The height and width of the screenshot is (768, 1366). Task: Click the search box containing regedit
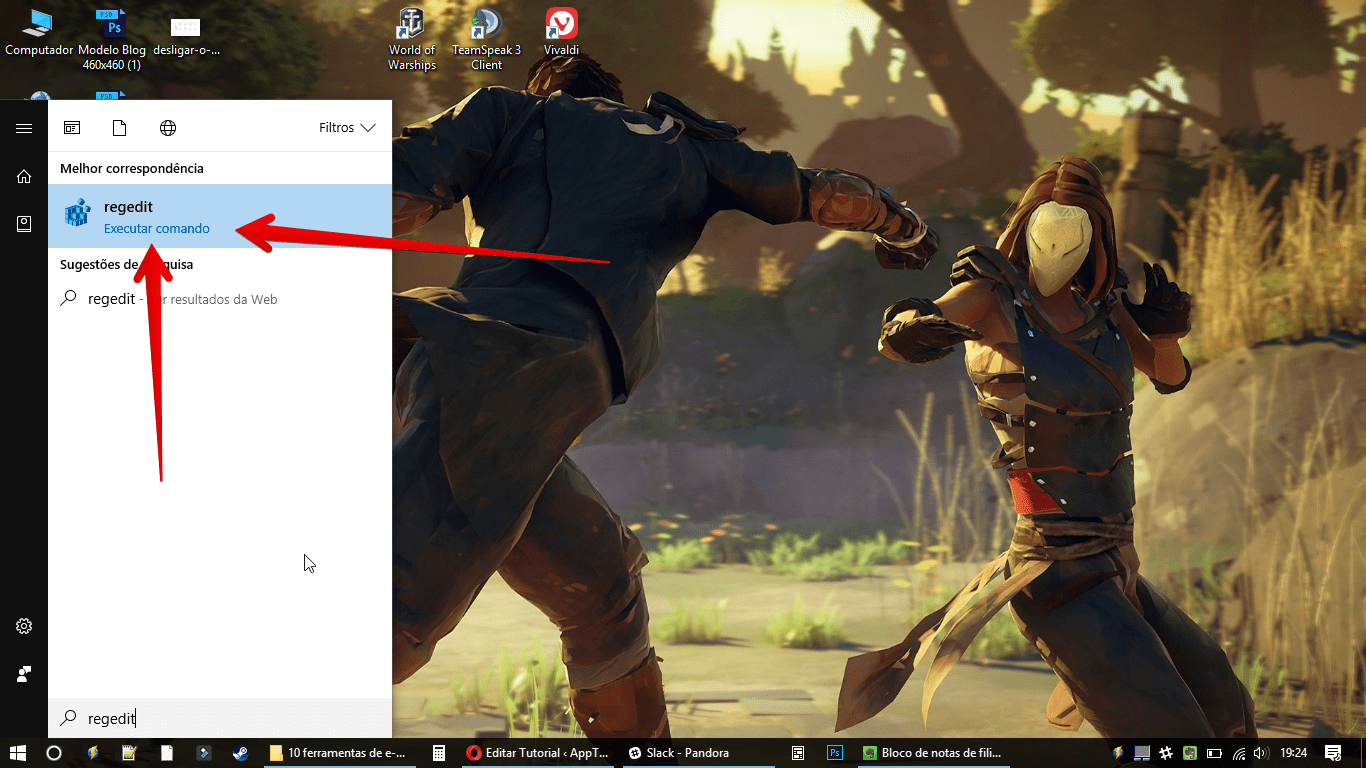pos(220,718)
